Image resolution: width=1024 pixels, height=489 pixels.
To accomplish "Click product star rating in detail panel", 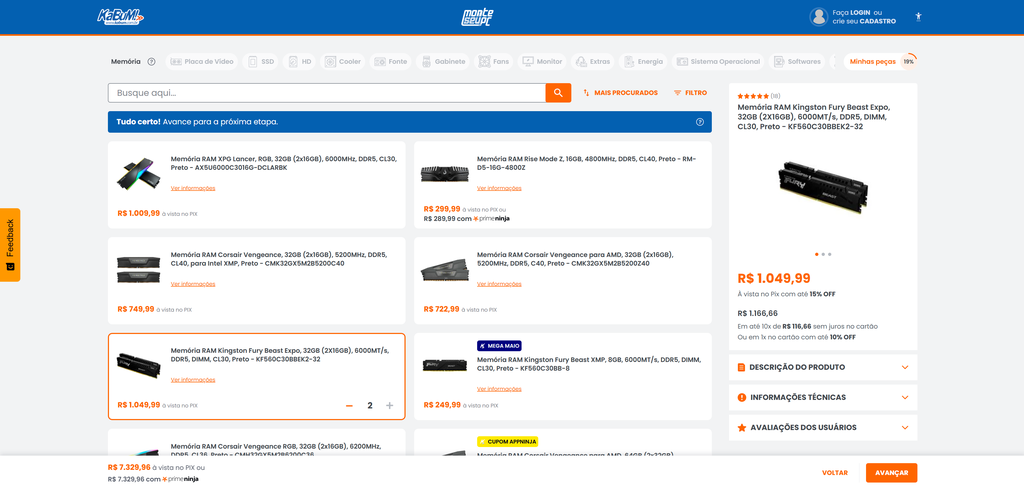I will click(x=753, y=96).
